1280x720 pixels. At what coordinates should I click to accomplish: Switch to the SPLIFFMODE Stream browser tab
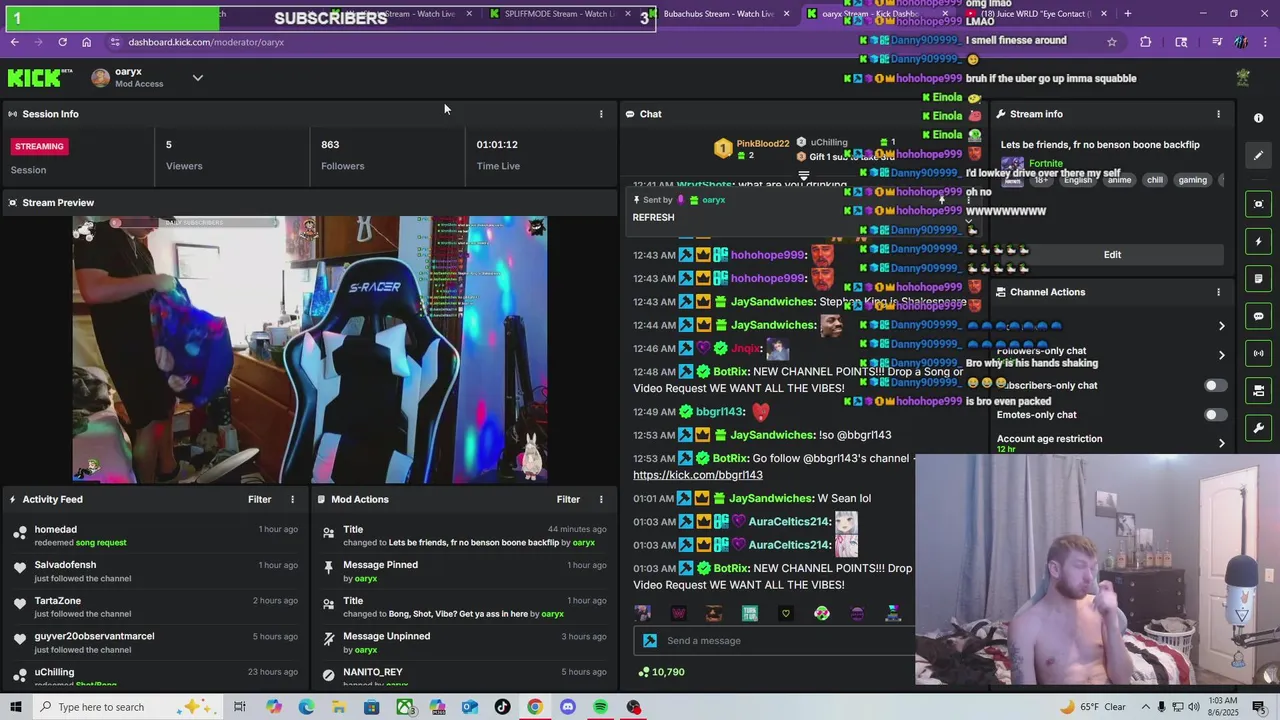coord(558,14)
